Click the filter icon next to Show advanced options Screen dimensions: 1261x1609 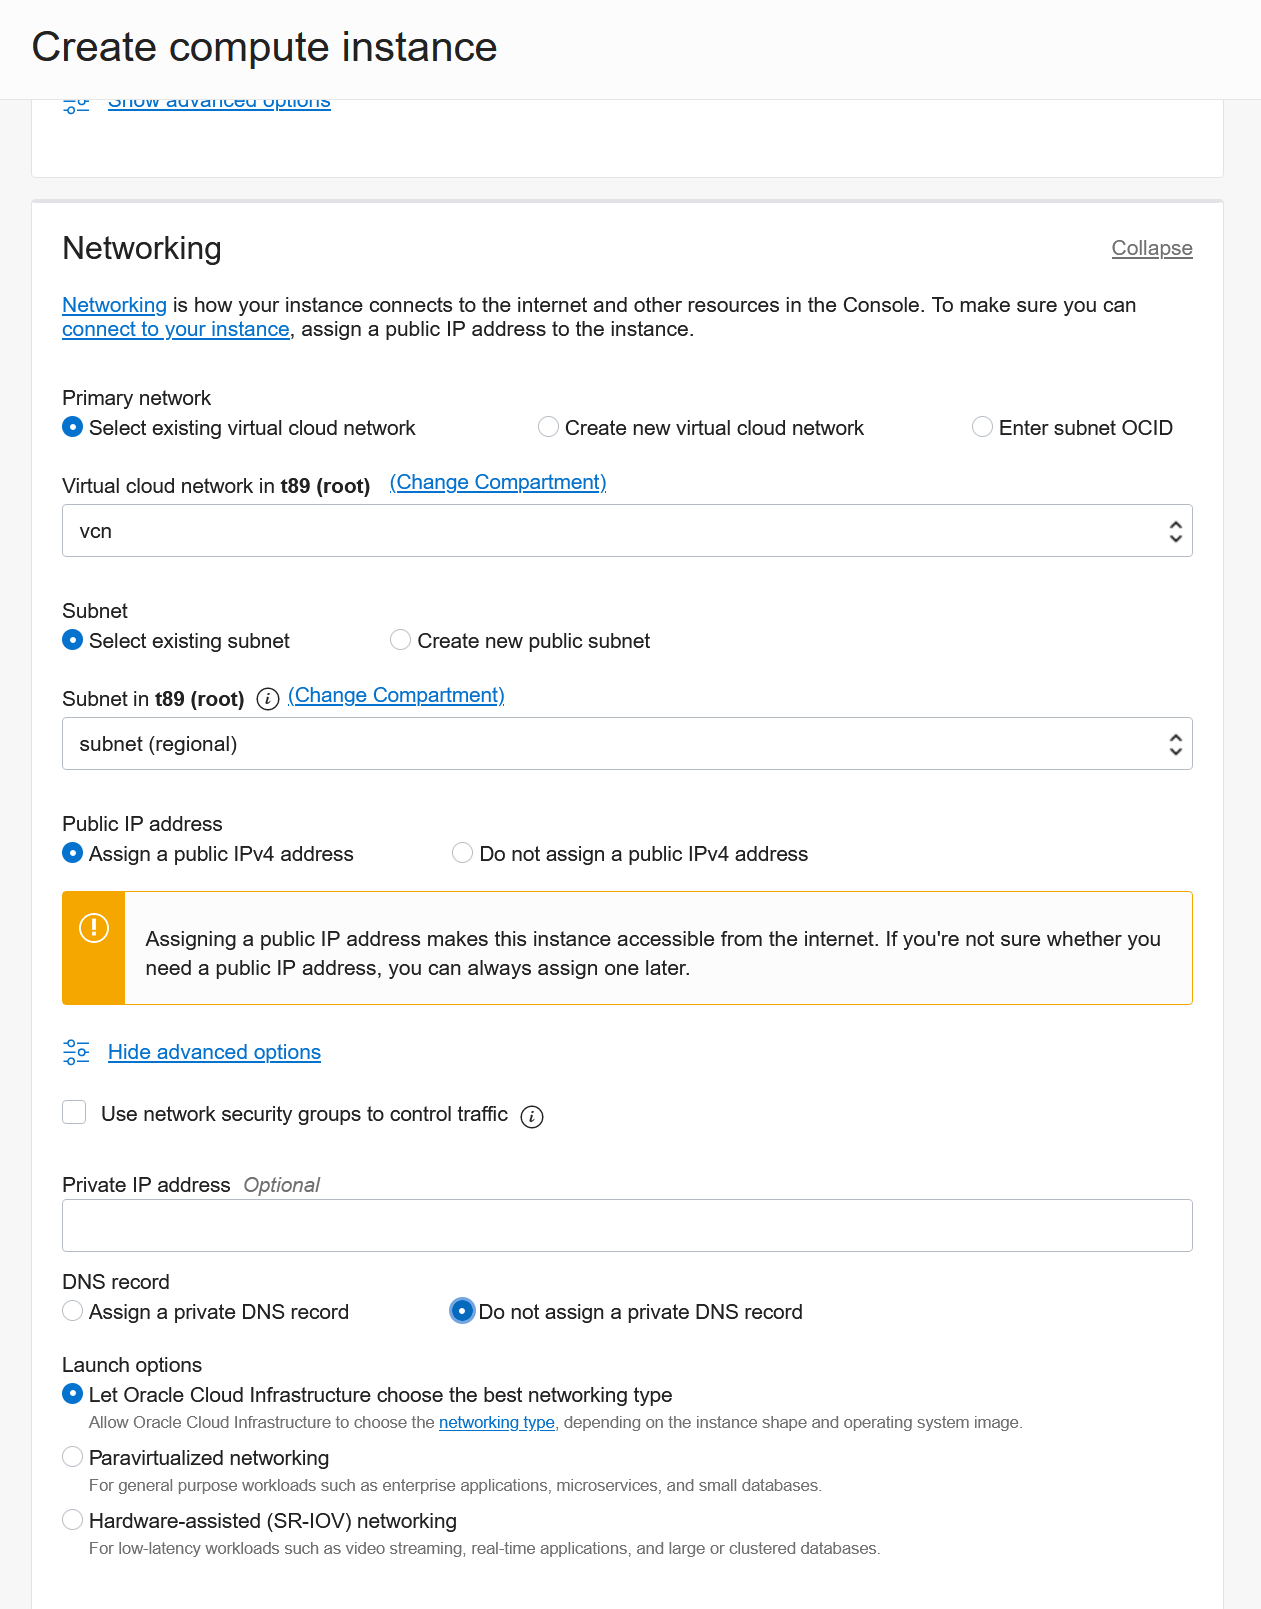click(77, 101)
